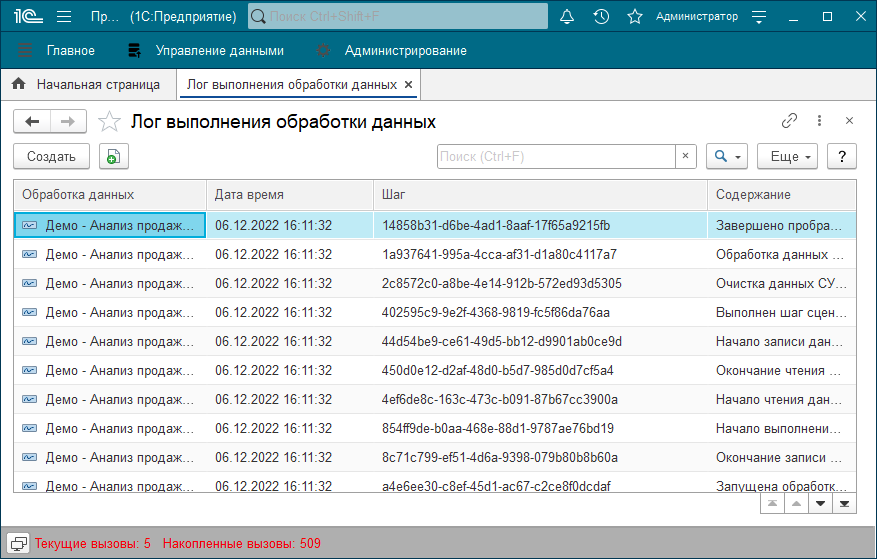
Task: Create a new entry by copying icon
Action: 114,156
